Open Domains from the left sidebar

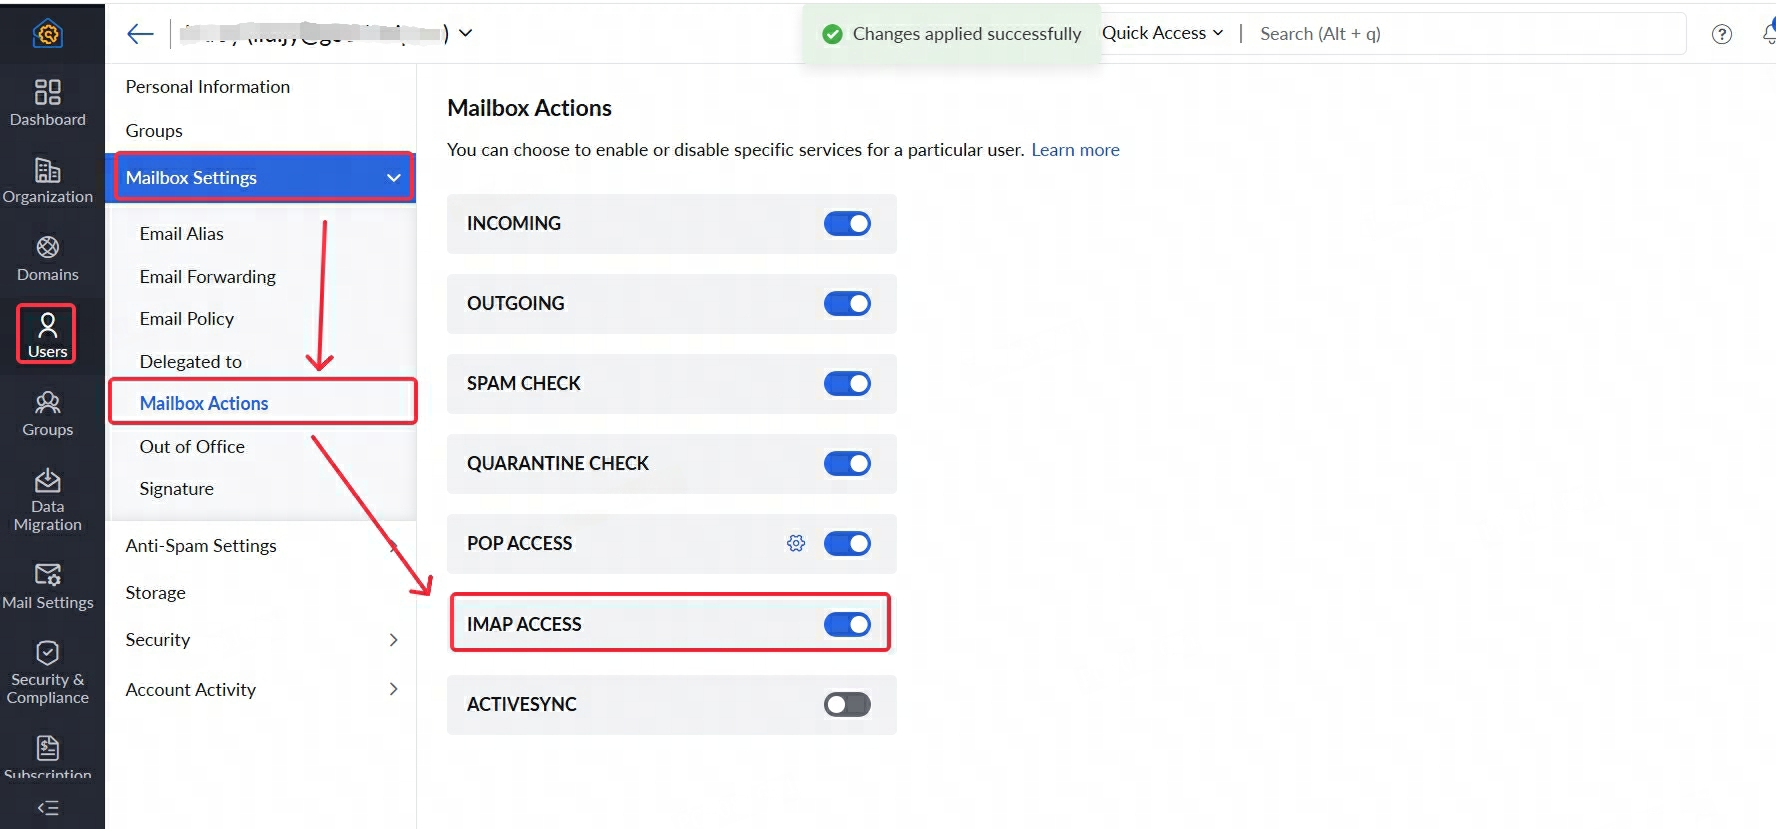47,258
